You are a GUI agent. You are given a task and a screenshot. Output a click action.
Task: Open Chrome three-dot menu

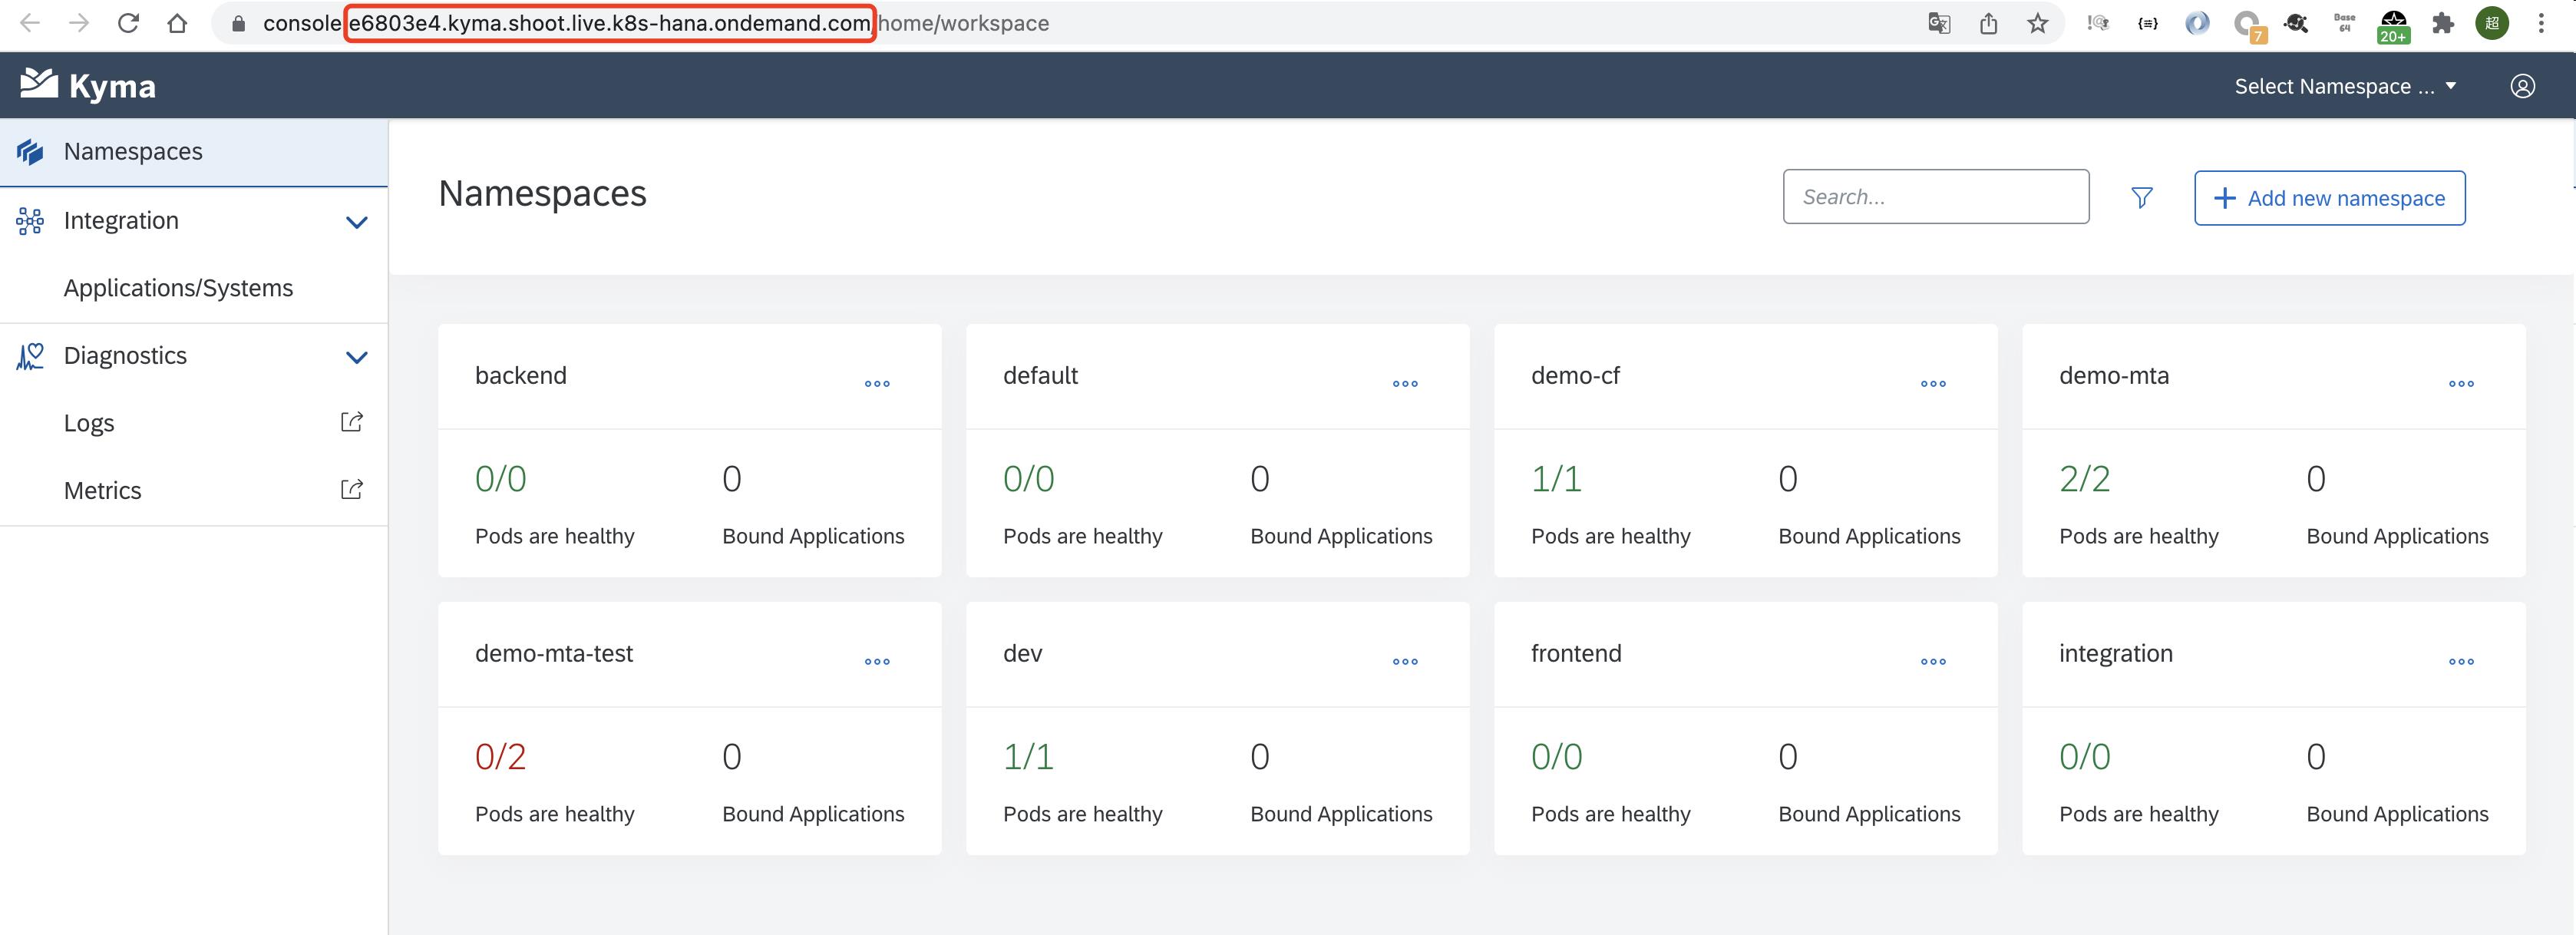pyautogui.click(x=2541, y=23)
